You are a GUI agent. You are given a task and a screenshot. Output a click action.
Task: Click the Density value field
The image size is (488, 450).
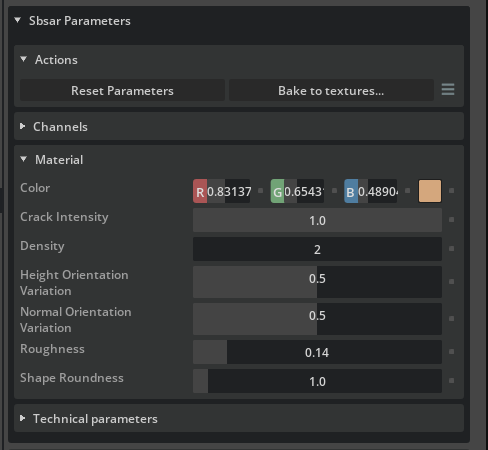coord(317,249)
